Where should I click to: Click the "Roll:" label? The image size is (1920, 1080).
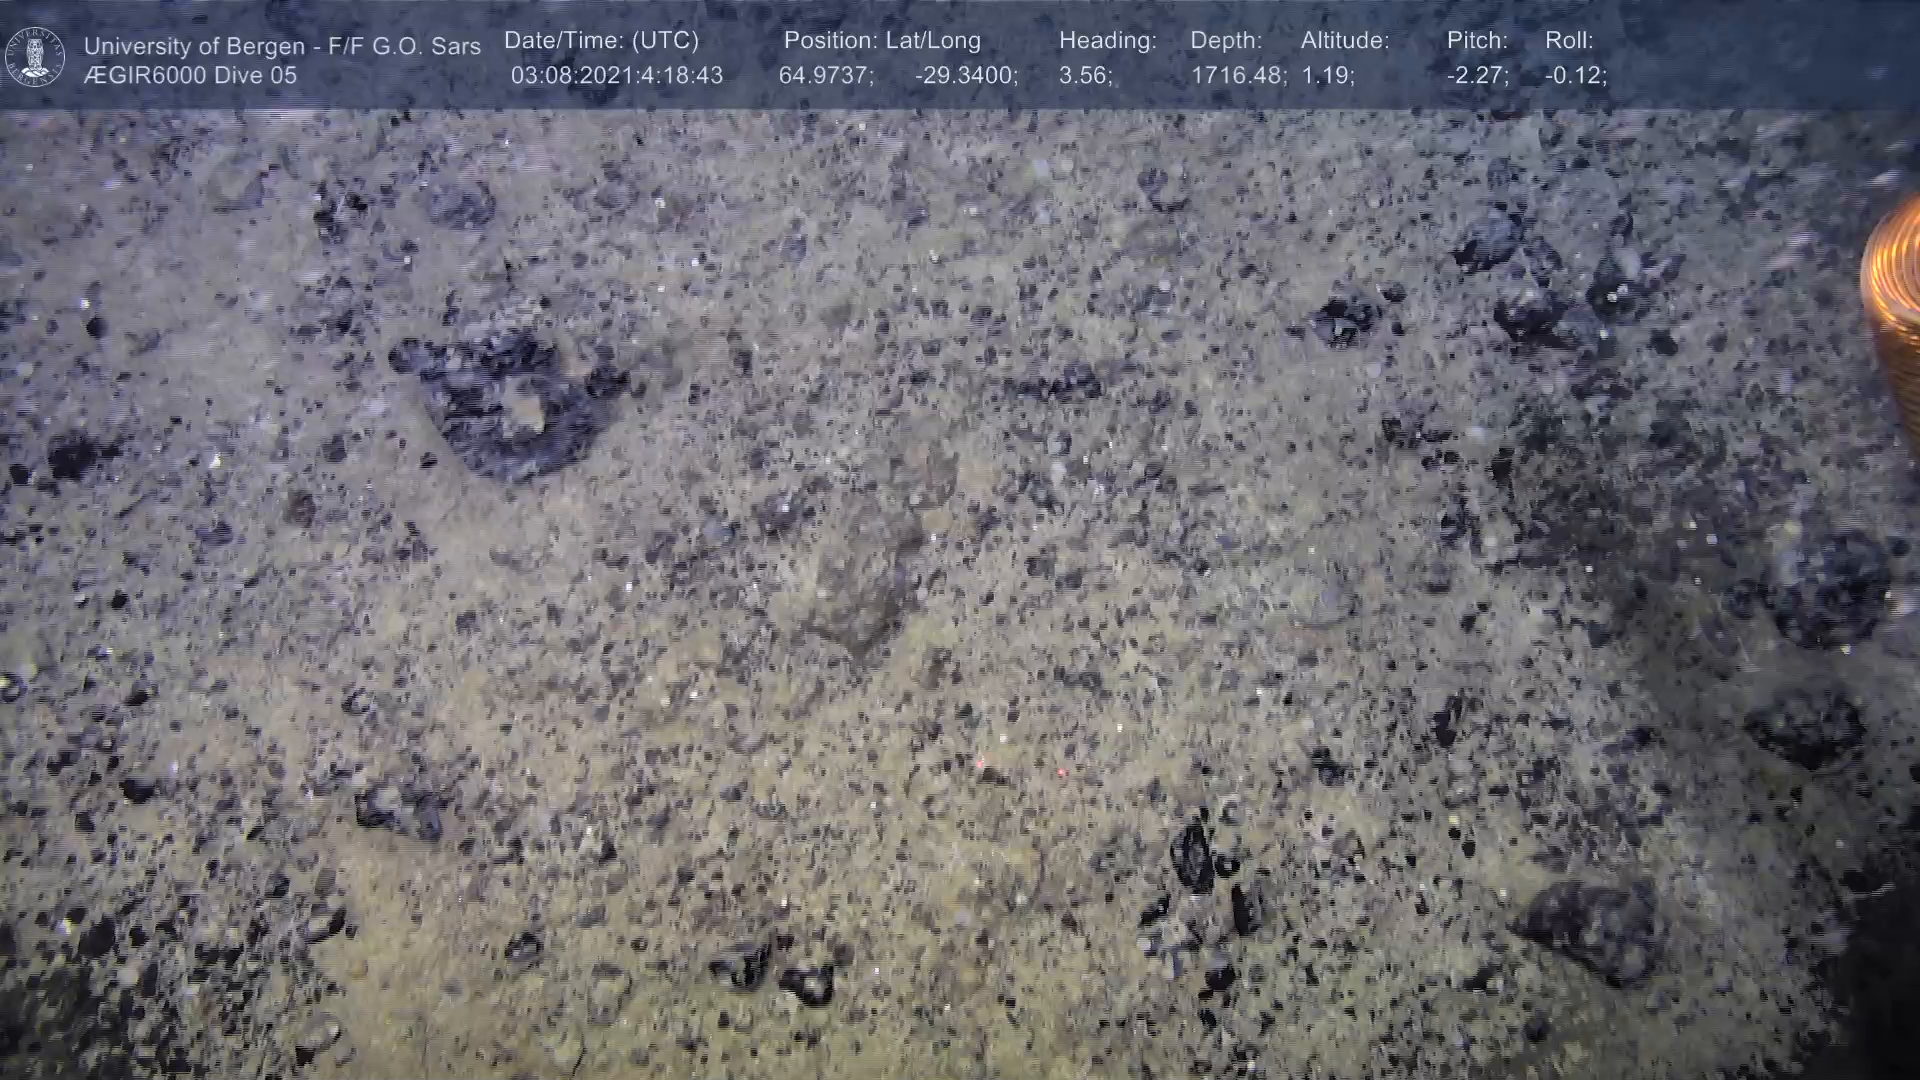click(x=1569, y=41)
